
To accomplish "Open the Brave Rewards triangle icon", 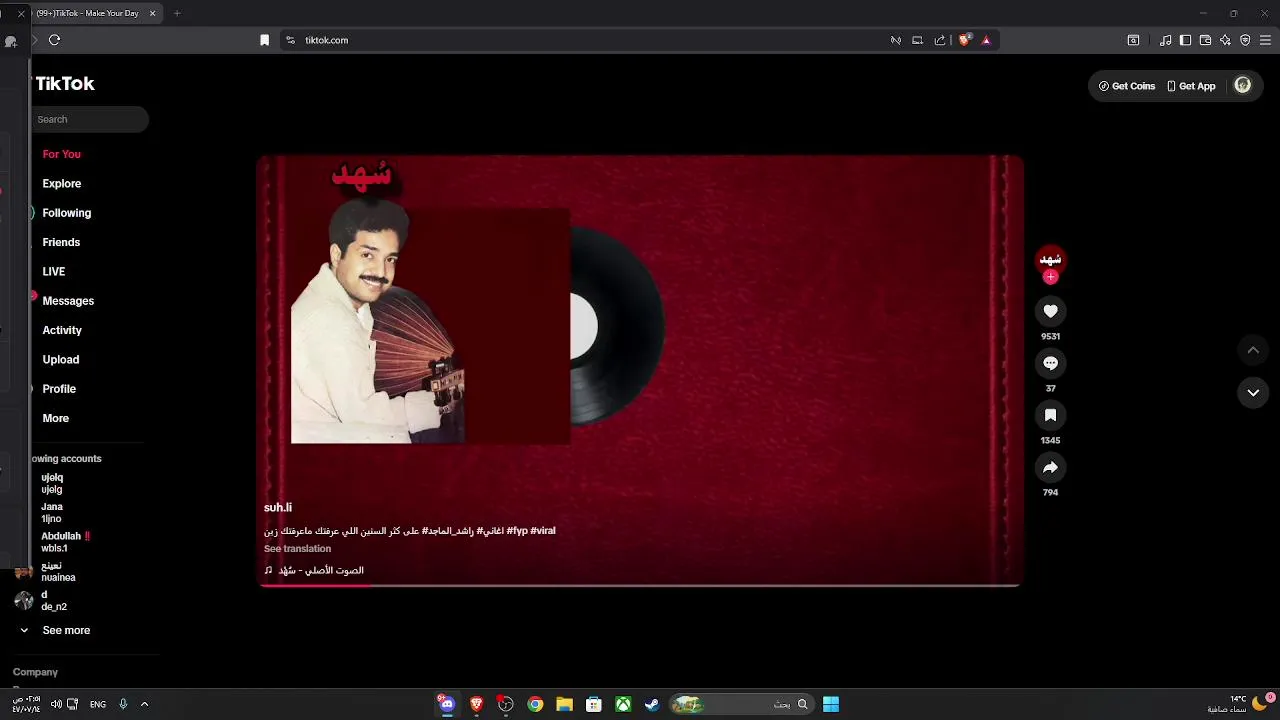I will click(986, 40).
